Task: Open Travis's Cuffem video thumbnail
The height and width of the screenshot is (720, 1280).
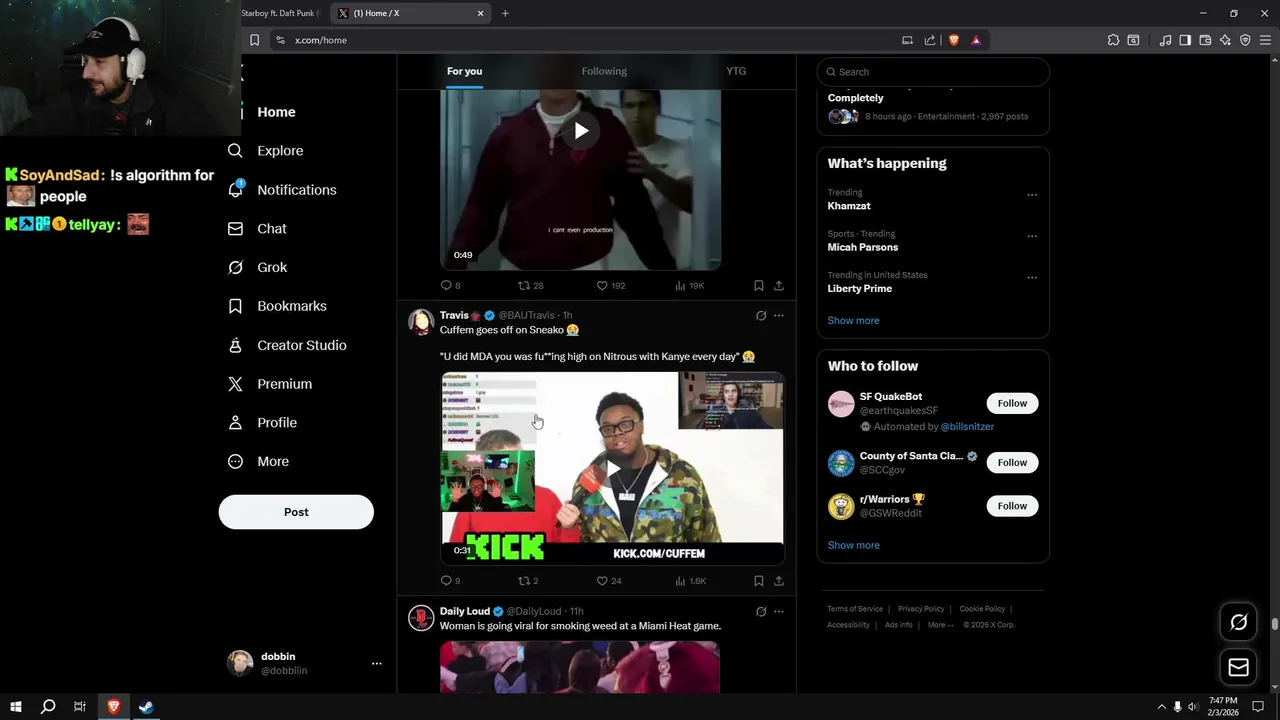Action: click(x=612, y=468)
